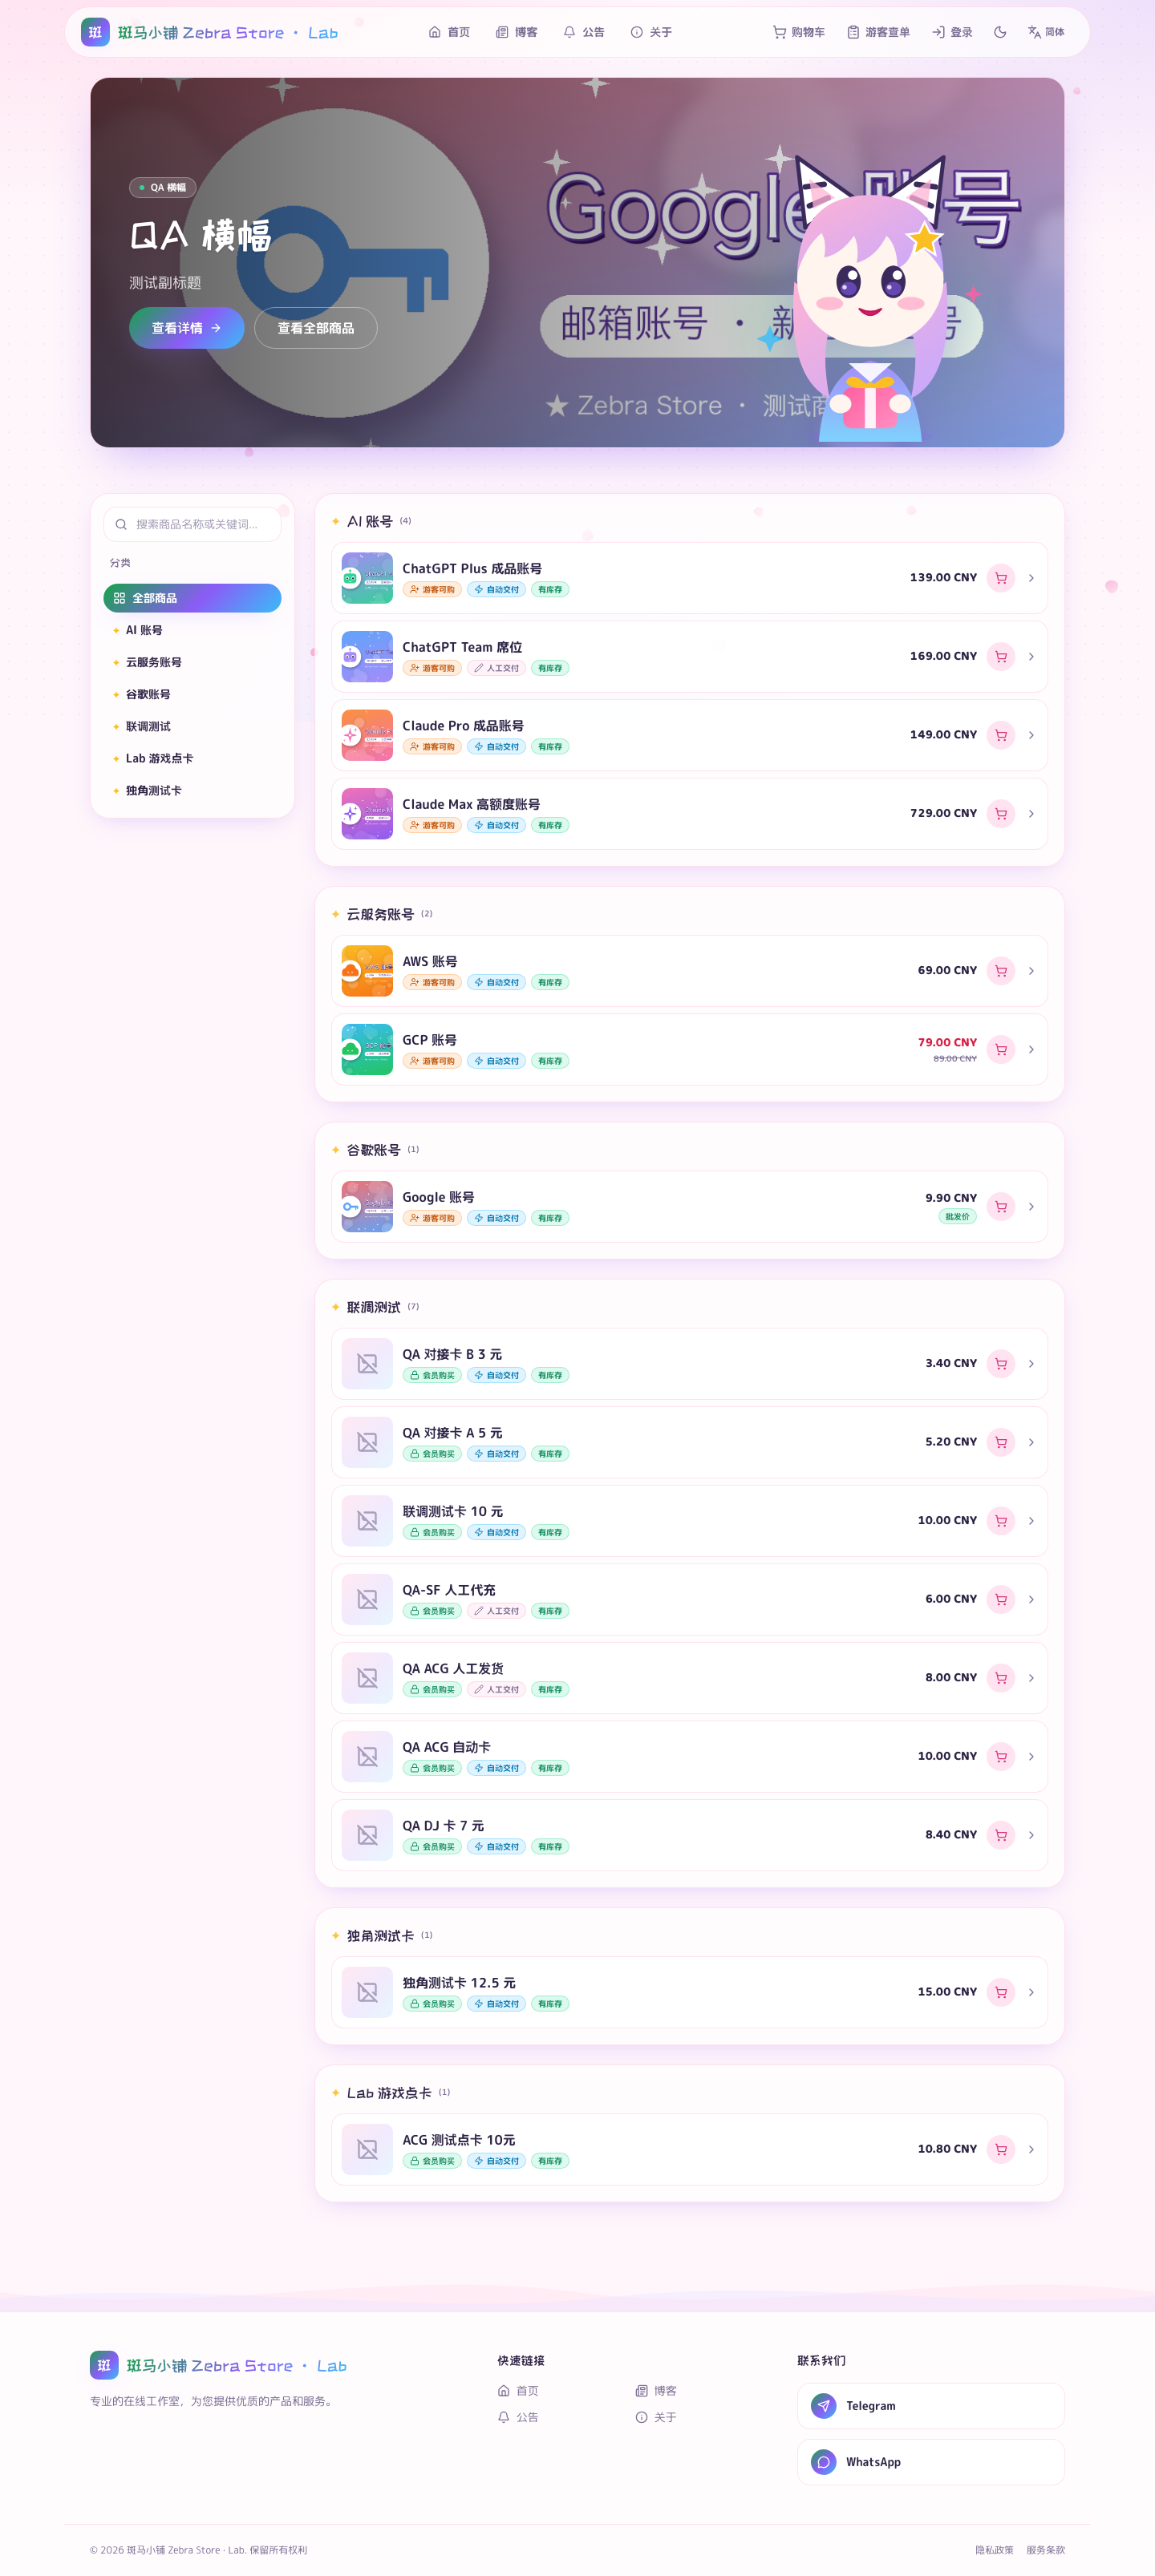Click the 139.00 CNY price
The height and width of the screenshot is (2576, 1155).
click(x=943, y=578)
